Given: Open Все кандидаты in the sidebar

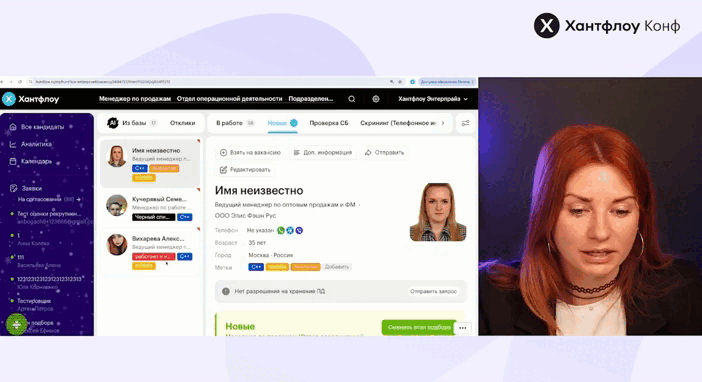Looking at the screenshot, I should coord(42,127).
